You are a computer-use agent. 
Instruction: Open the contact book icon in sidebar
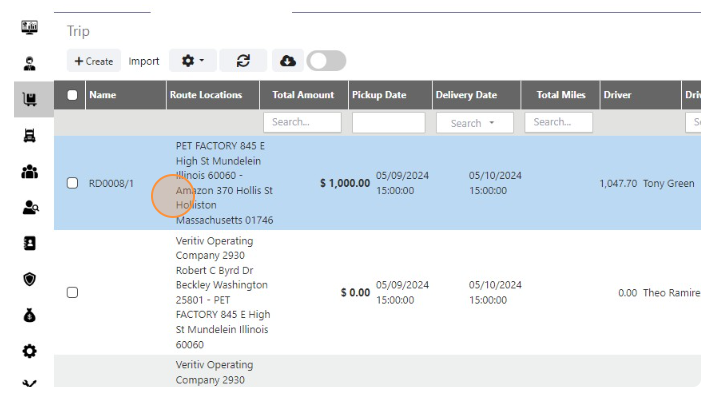click(30, 243)
